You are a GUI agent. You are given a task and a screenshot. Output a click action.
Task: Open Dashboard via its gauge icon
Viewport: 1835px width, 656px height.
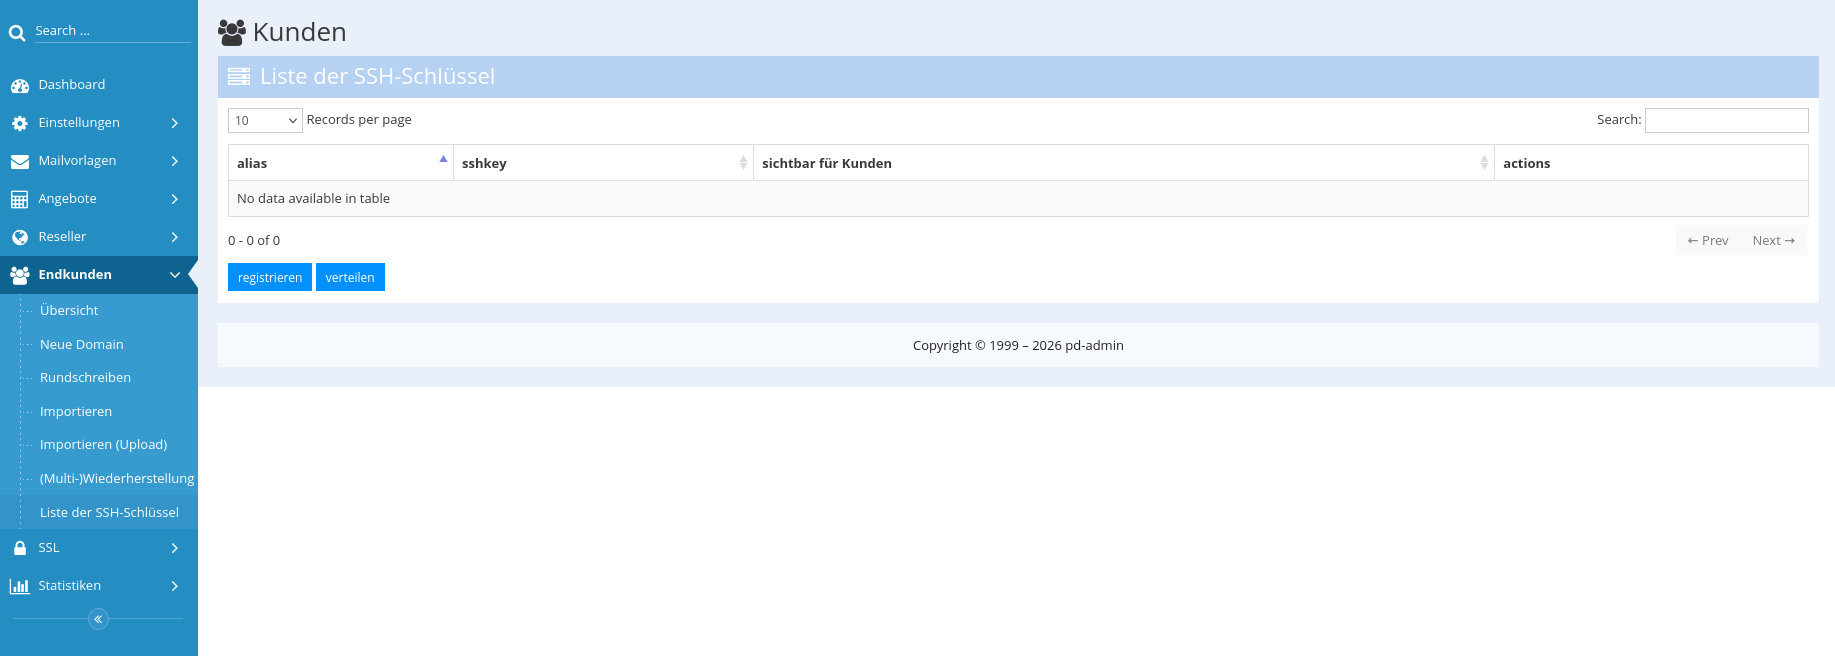pos(20,86)
